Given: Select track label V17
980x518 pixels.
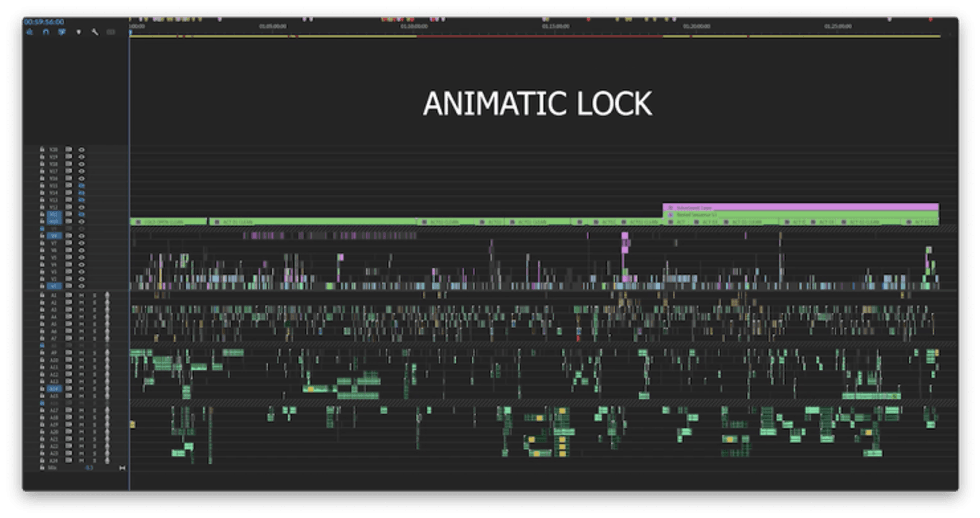Looking at the screenshot, I should click(x=54, y=171).
